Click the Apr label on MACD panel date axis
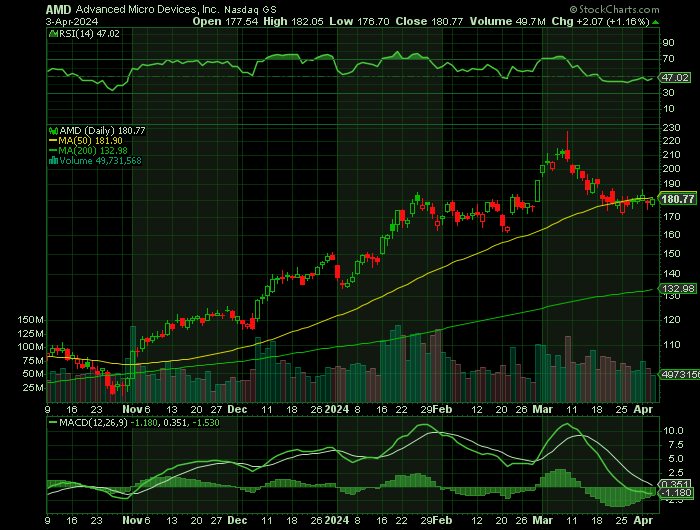700x530 pixels. [643, 521]
